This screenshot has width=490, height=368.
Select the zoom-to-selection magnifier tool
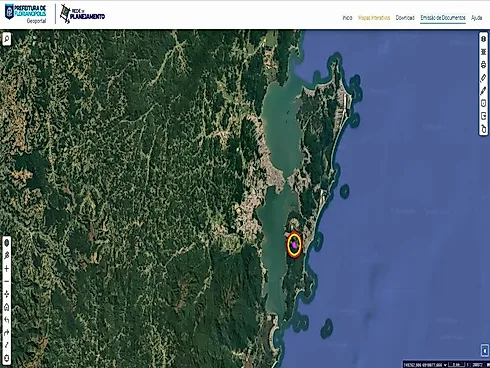pyautogui.click(x=7, y=256)
